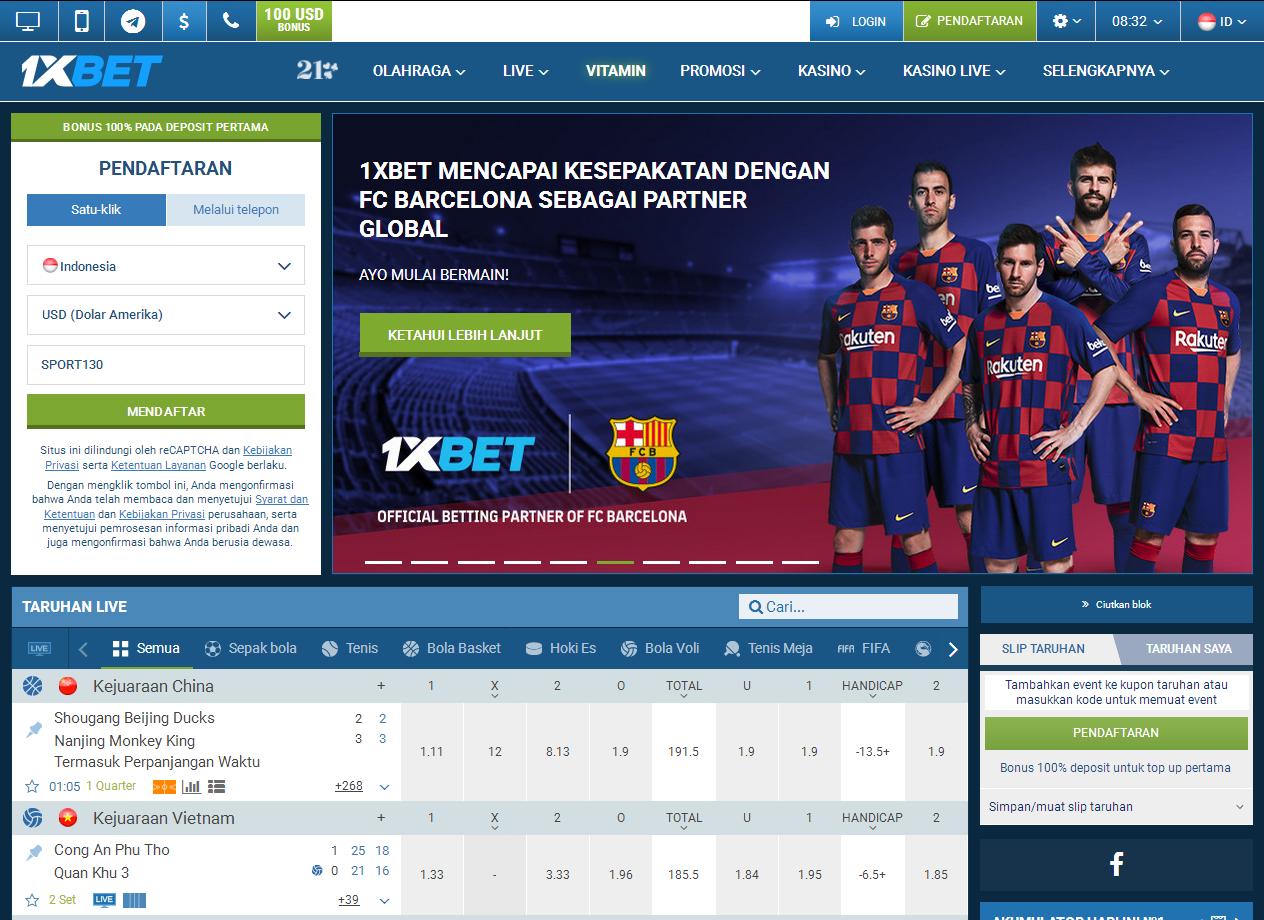Open the ID language dropdown

[x=1222, y=21]
